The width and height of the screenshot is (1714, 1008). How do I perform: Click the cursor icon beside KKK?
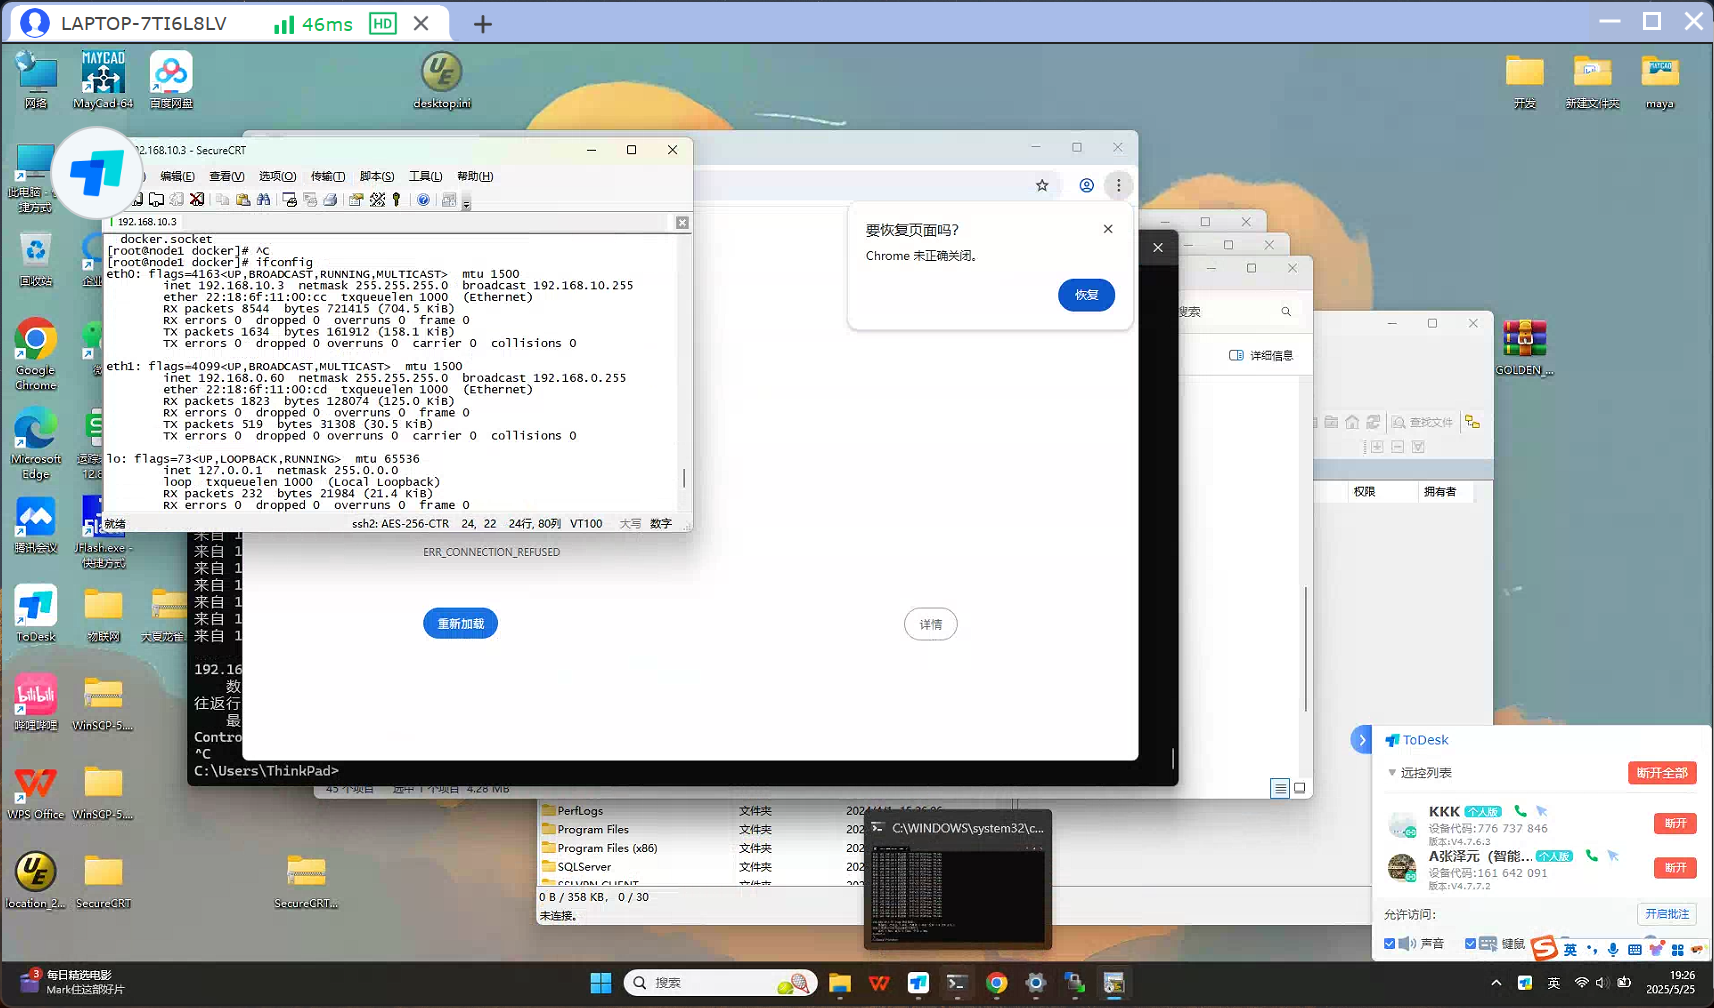(x=1541, y=811)
